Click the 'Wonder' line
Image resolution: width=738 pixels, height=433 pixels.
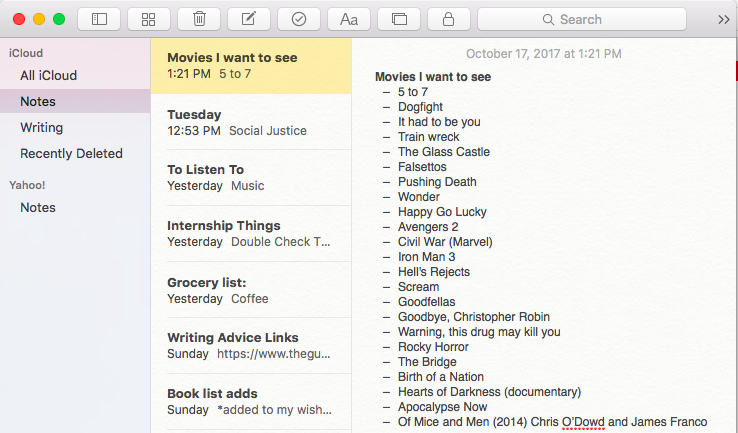419,197
